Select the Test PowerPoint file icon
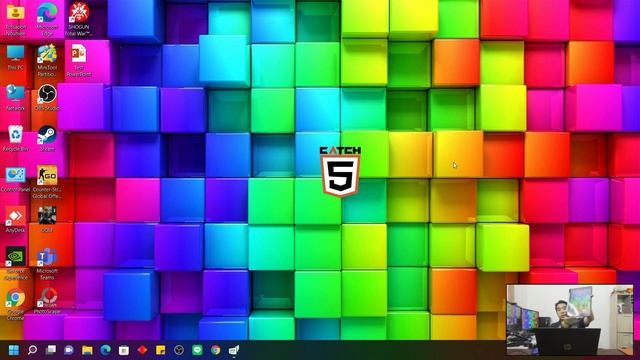Viewport: 640px width, 360px height. [78, 60]
